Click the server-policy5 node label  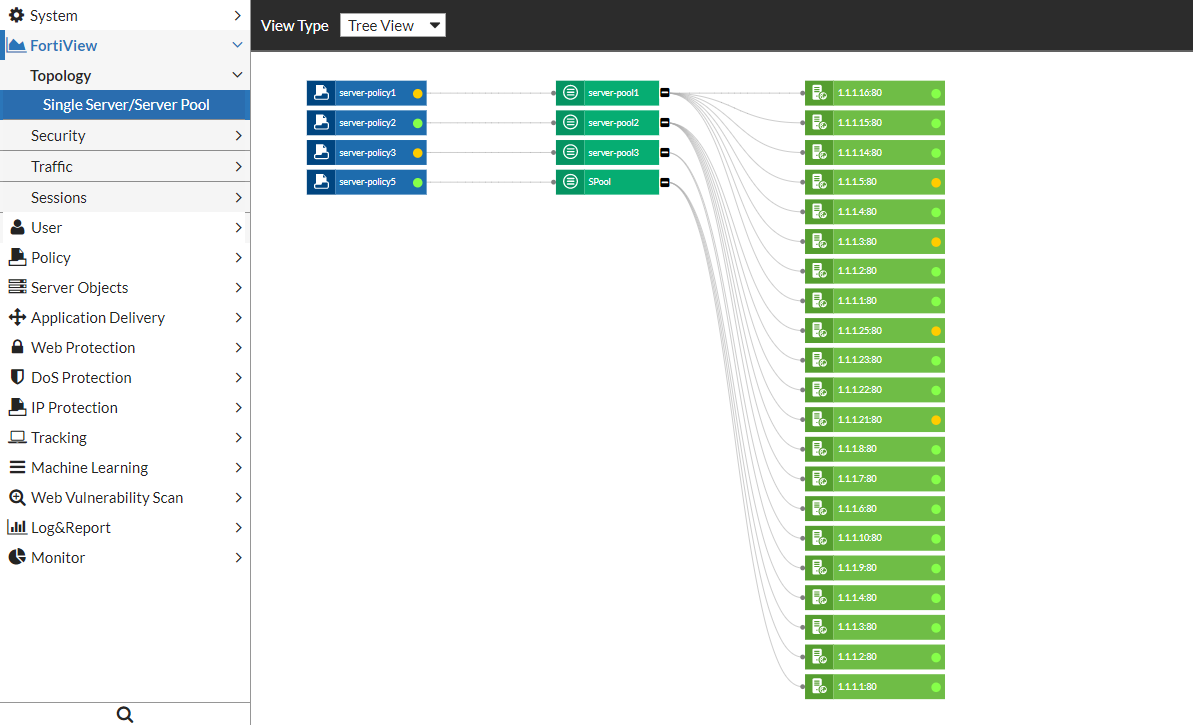point(368,182)
